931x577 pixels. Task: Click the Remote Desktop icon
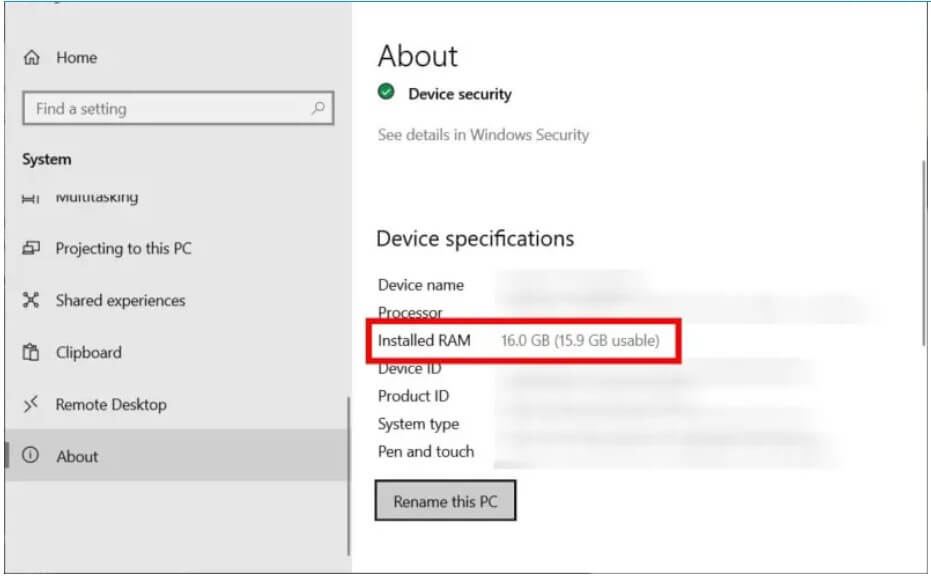[31, 405]
